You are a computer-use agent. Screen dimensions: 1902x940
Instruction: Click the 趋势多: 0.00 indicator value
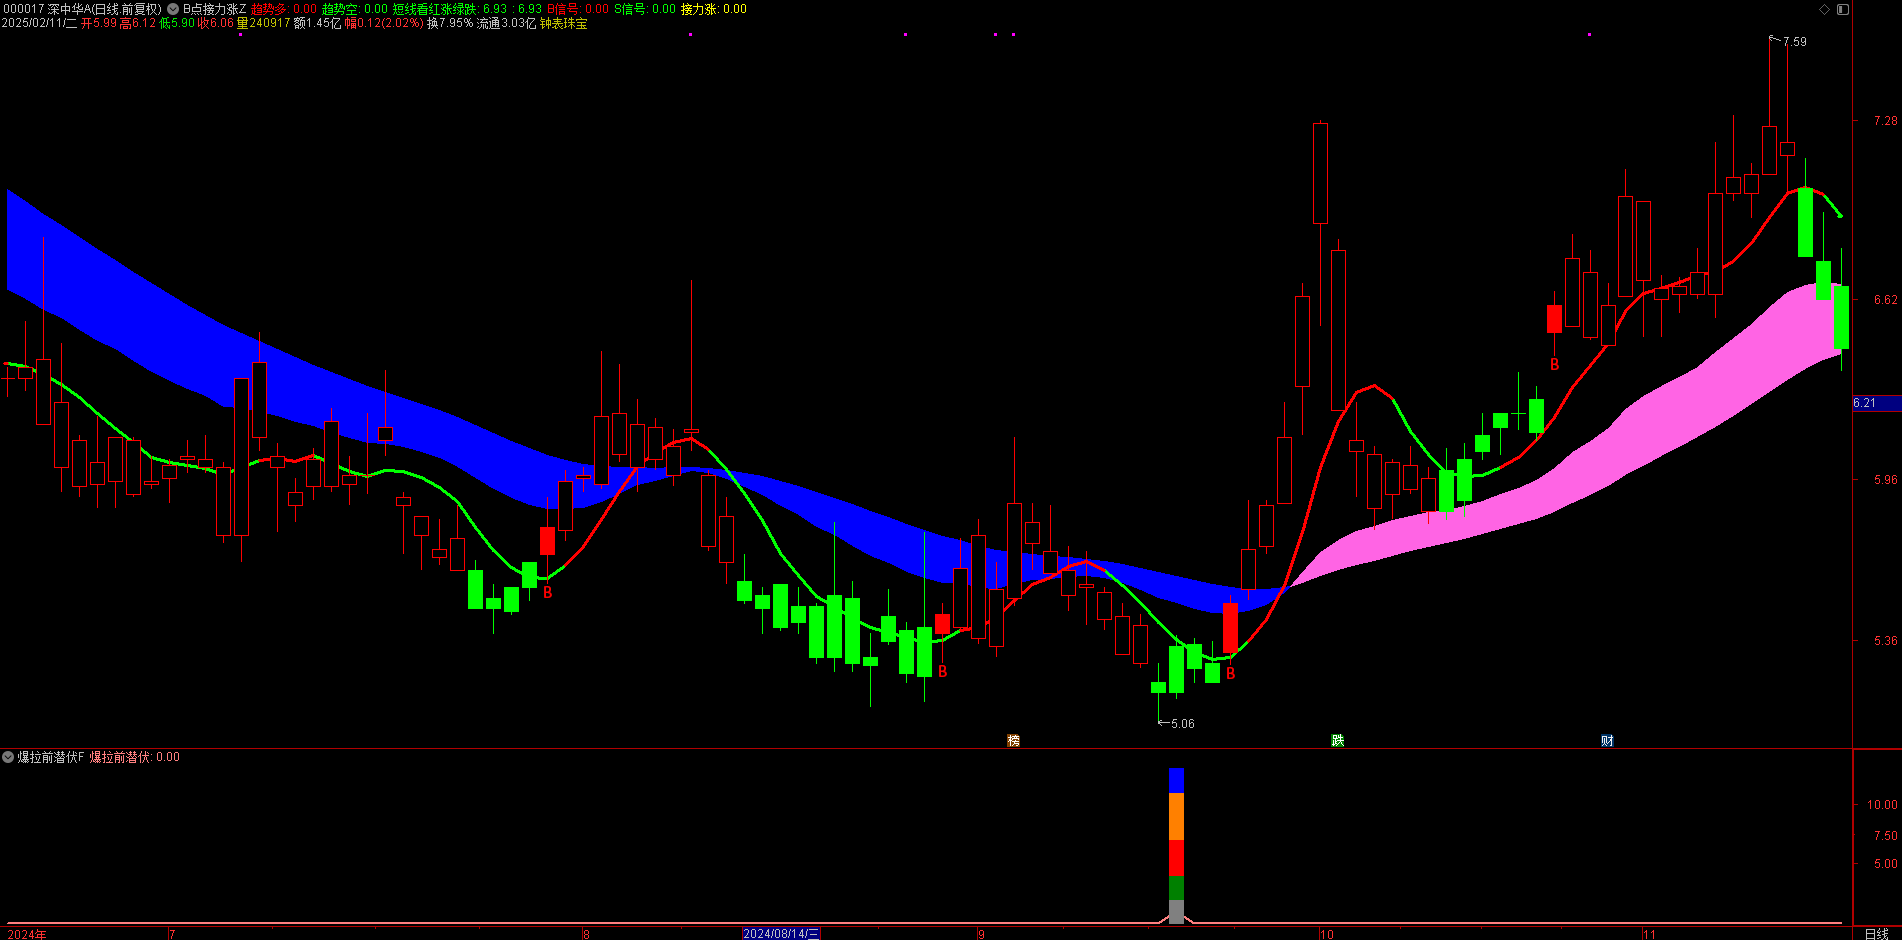coord(284,9)
